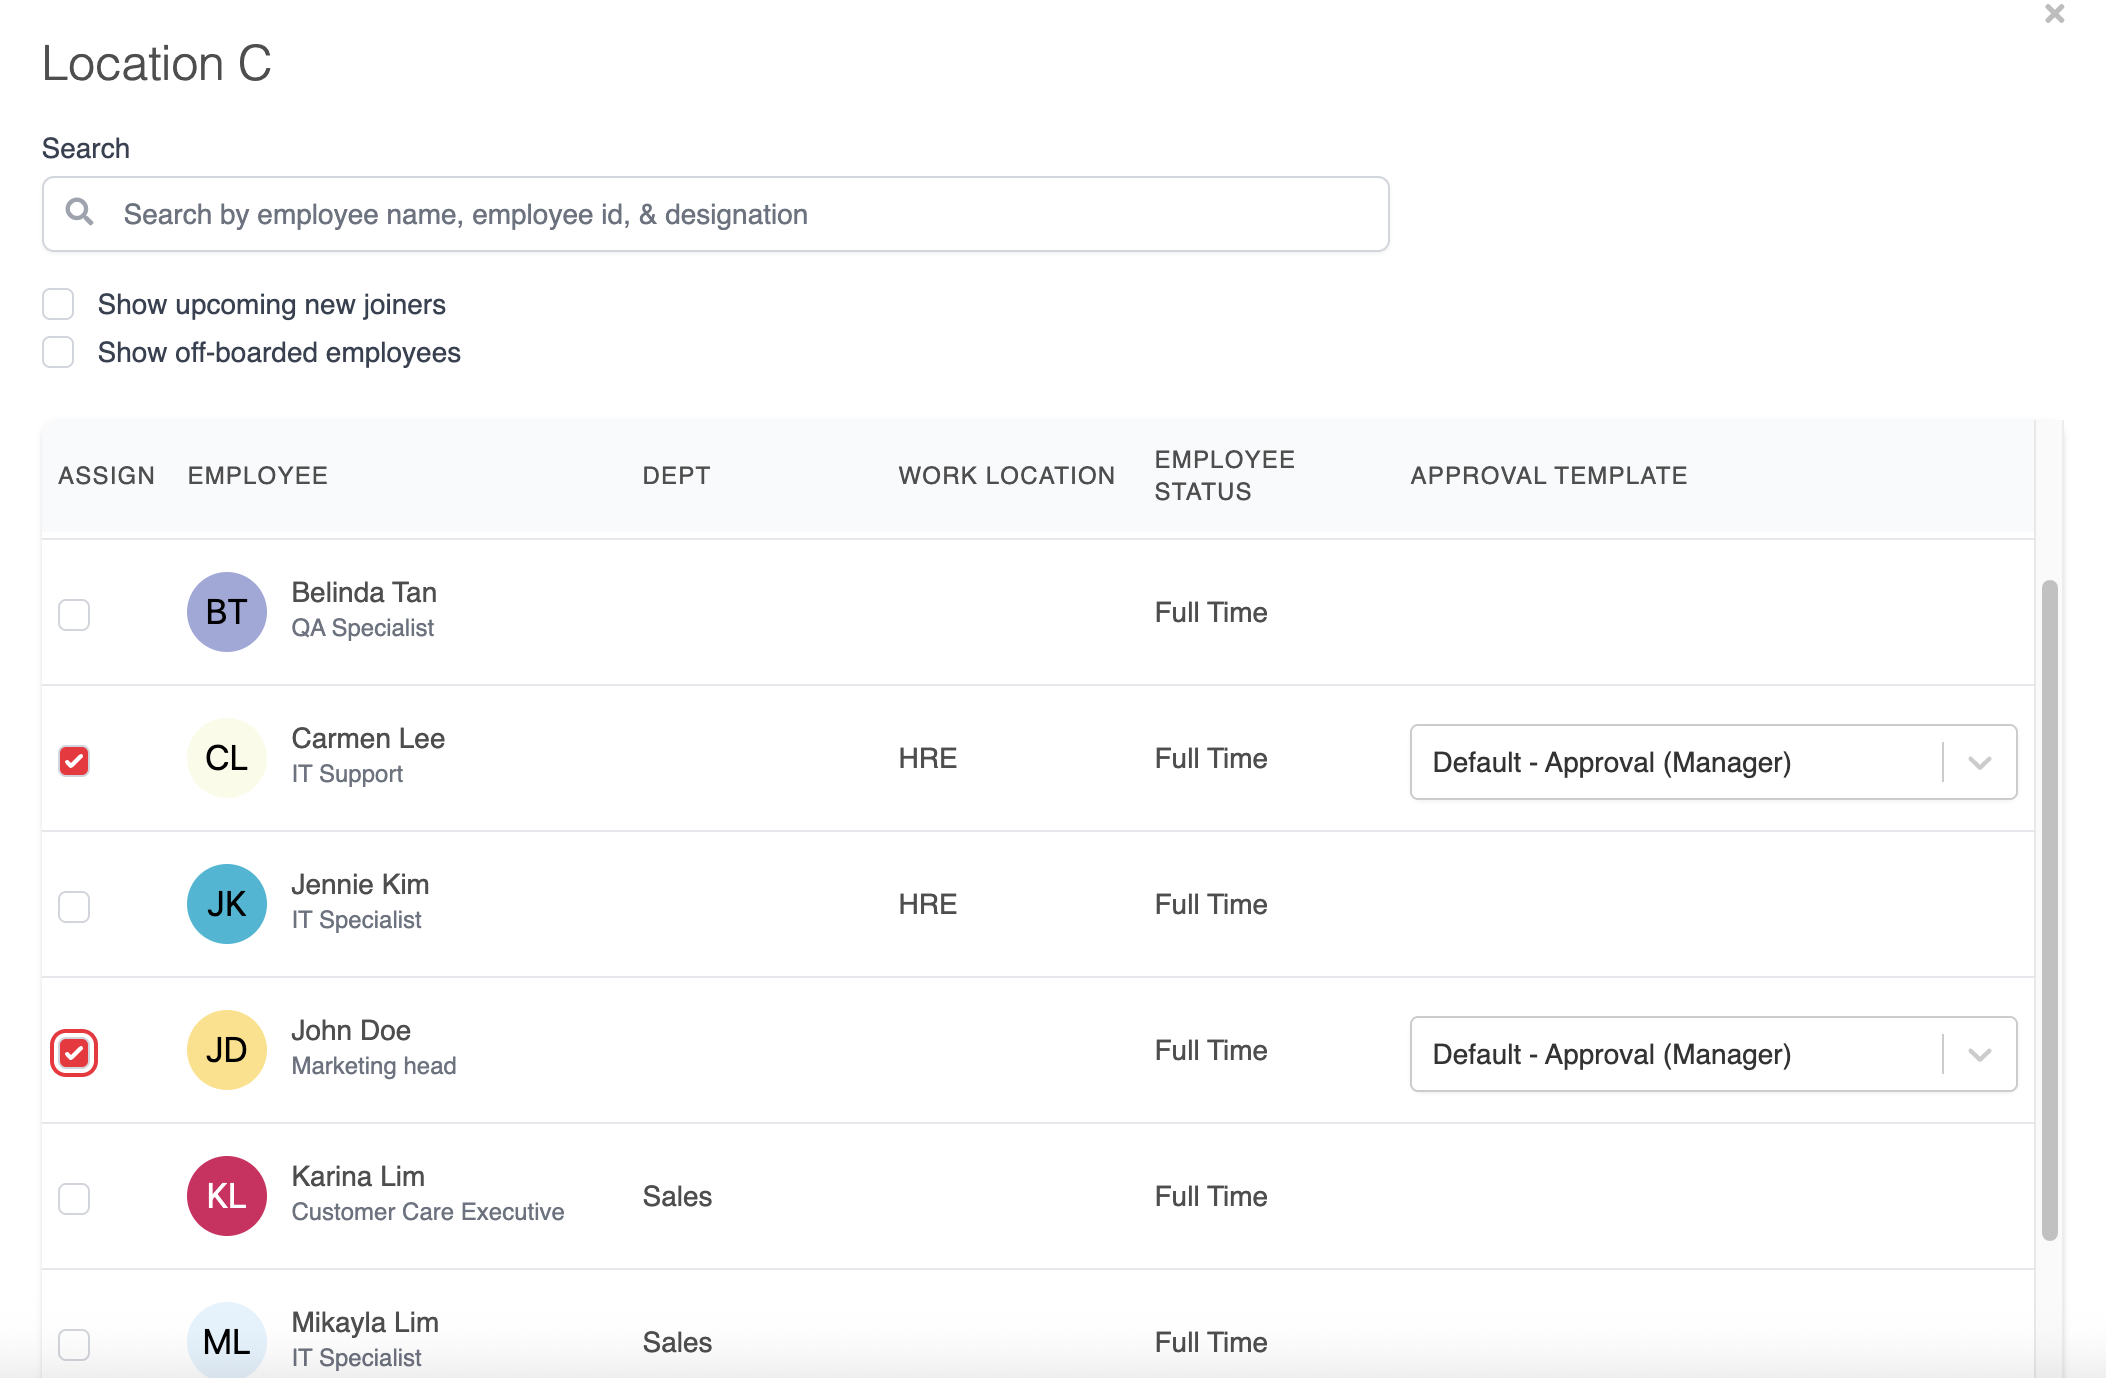This screenshot has height=1378, width=2106.
Task: Click Mikayla Lim's ML avatar
Action: tap(227, 1340)
